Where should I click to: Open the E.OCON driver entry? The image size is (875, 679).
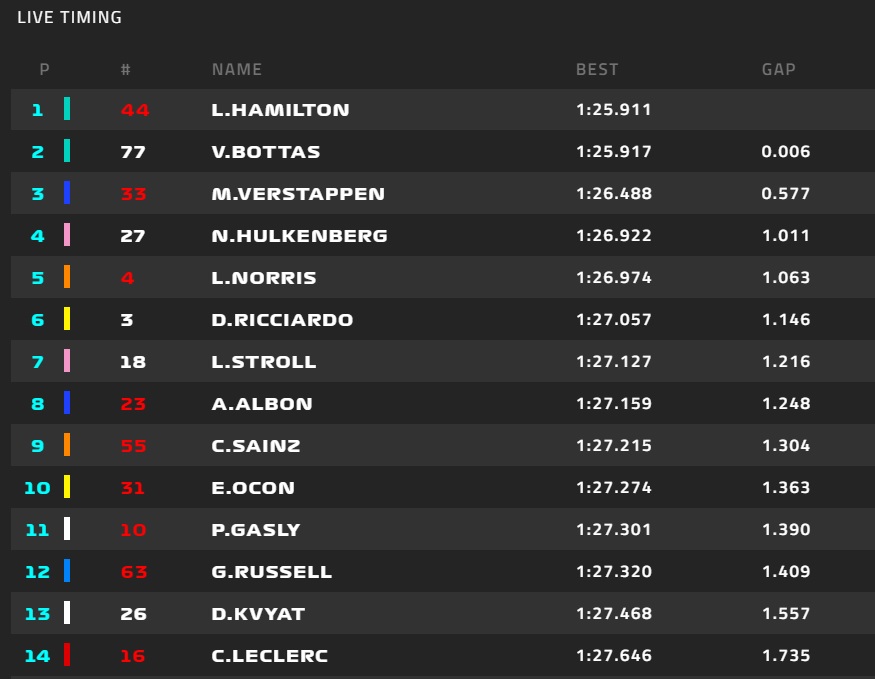tap(253, 488)
